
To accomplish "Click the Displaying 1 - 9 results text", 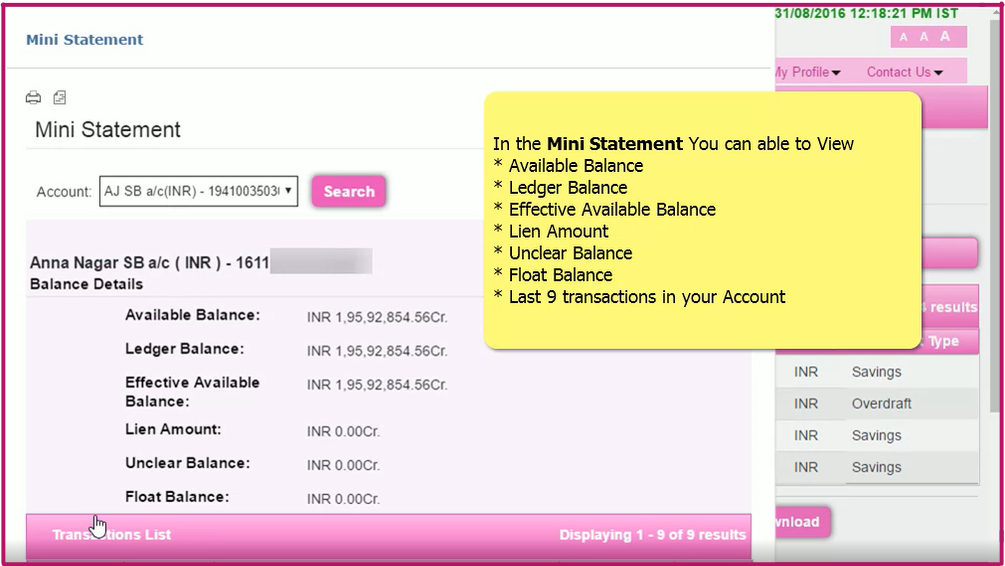I will [x=652, y=535].
